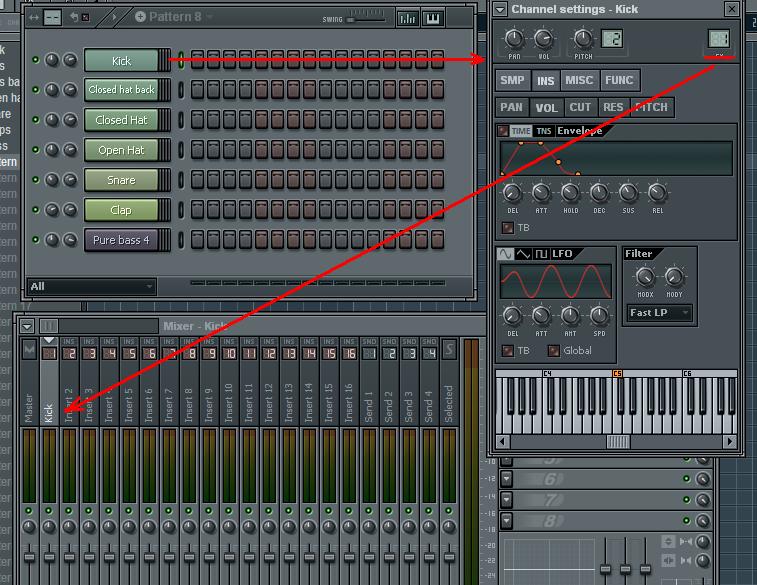The height and width of the screenshot is (585, 757).
Task: Mute the Master mixer track LED
Action: [29, 511]
